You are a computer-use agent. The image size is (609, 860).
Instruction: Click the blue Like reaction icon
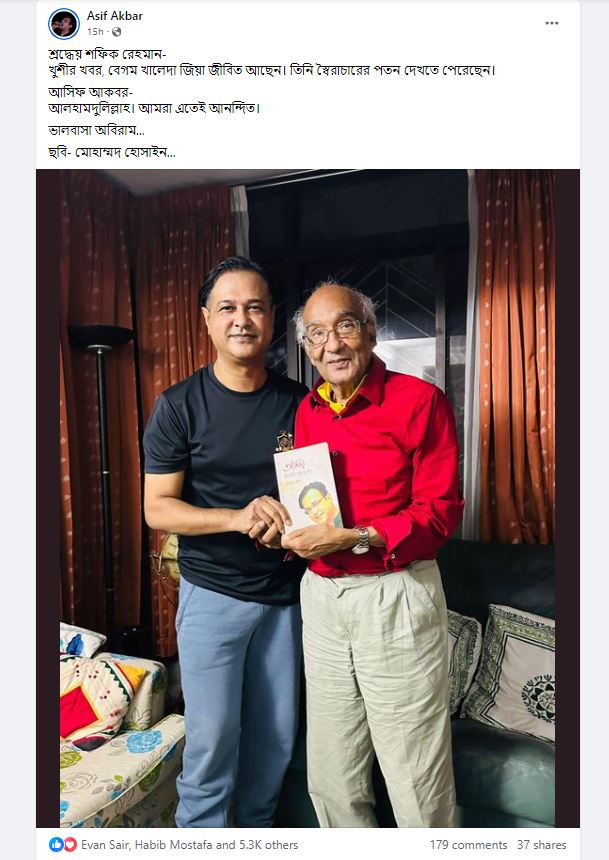[56, 844]
